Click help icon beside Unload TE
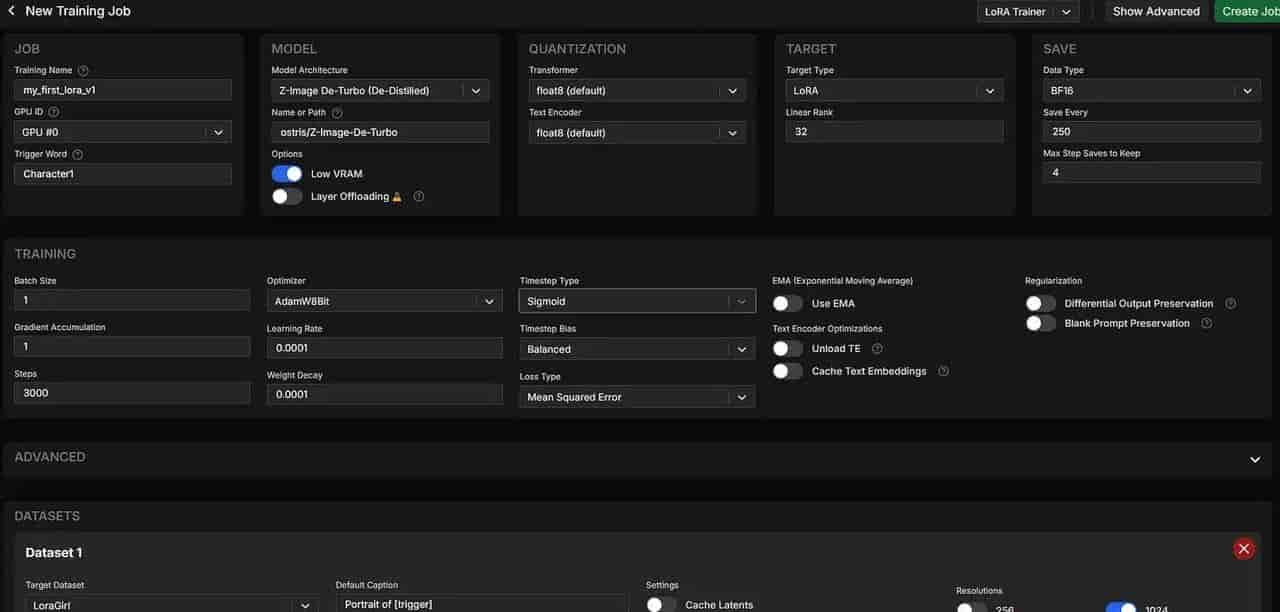Screen dimensions: 1280x612 pyautogui.click(x=877, y=349)
